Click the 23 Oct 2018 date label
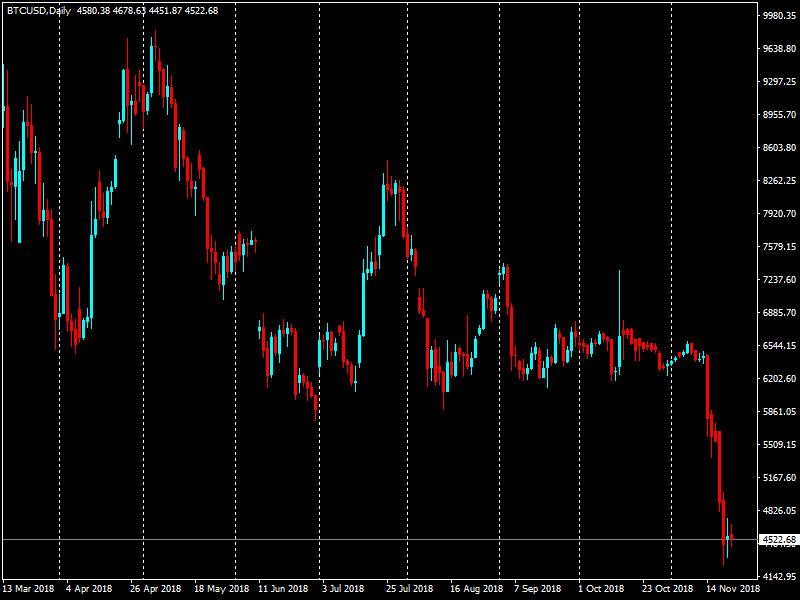Image resolution: width=800 pixels, height=600 pixels. [667, 589]
